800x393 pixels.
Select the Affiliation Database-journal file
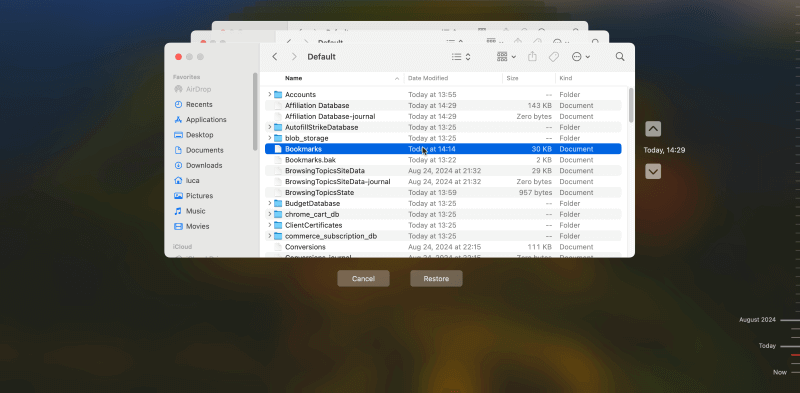click(x=443, y=116)
